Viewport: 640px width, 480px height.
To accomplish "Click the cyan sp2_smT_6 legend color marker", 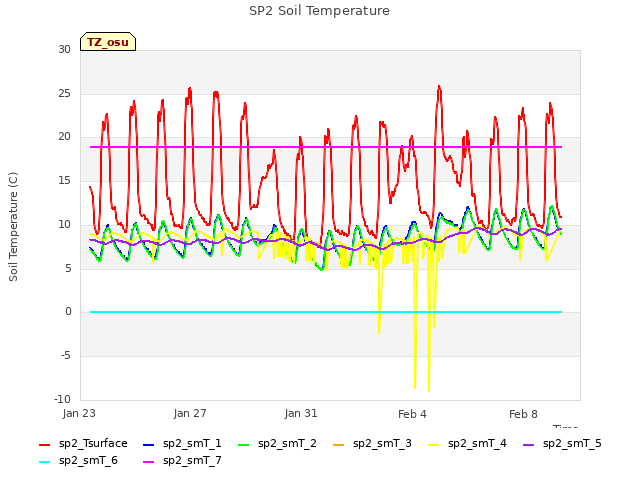I will [x=44, y=462].
